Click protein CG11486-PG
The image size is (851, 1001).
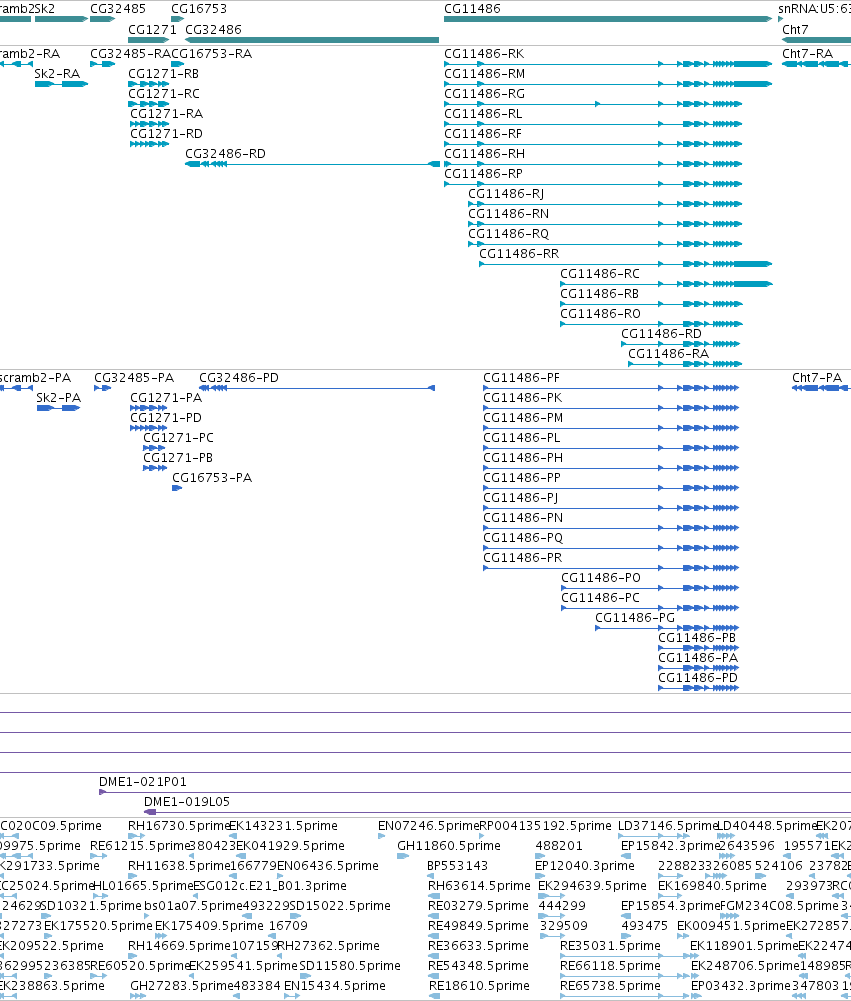click(x=635, y=618)
